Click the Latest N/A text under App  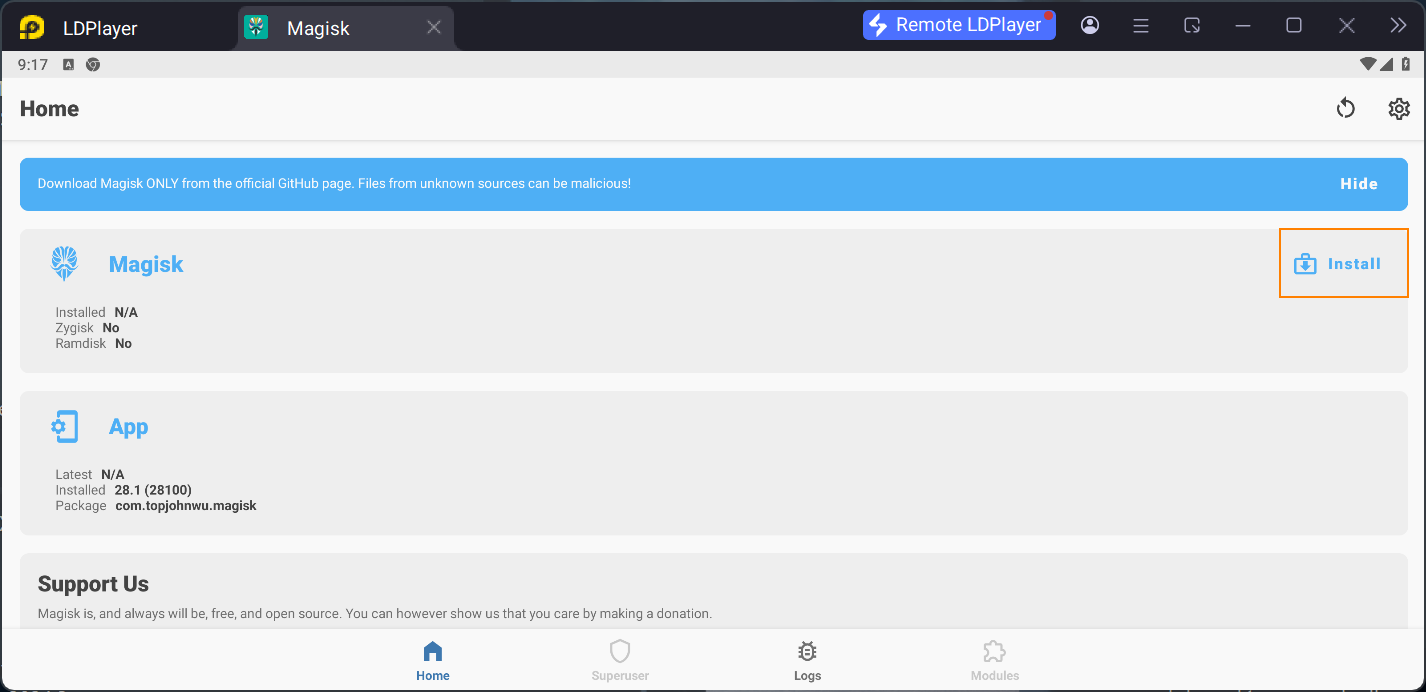click(x=90, y=474)
